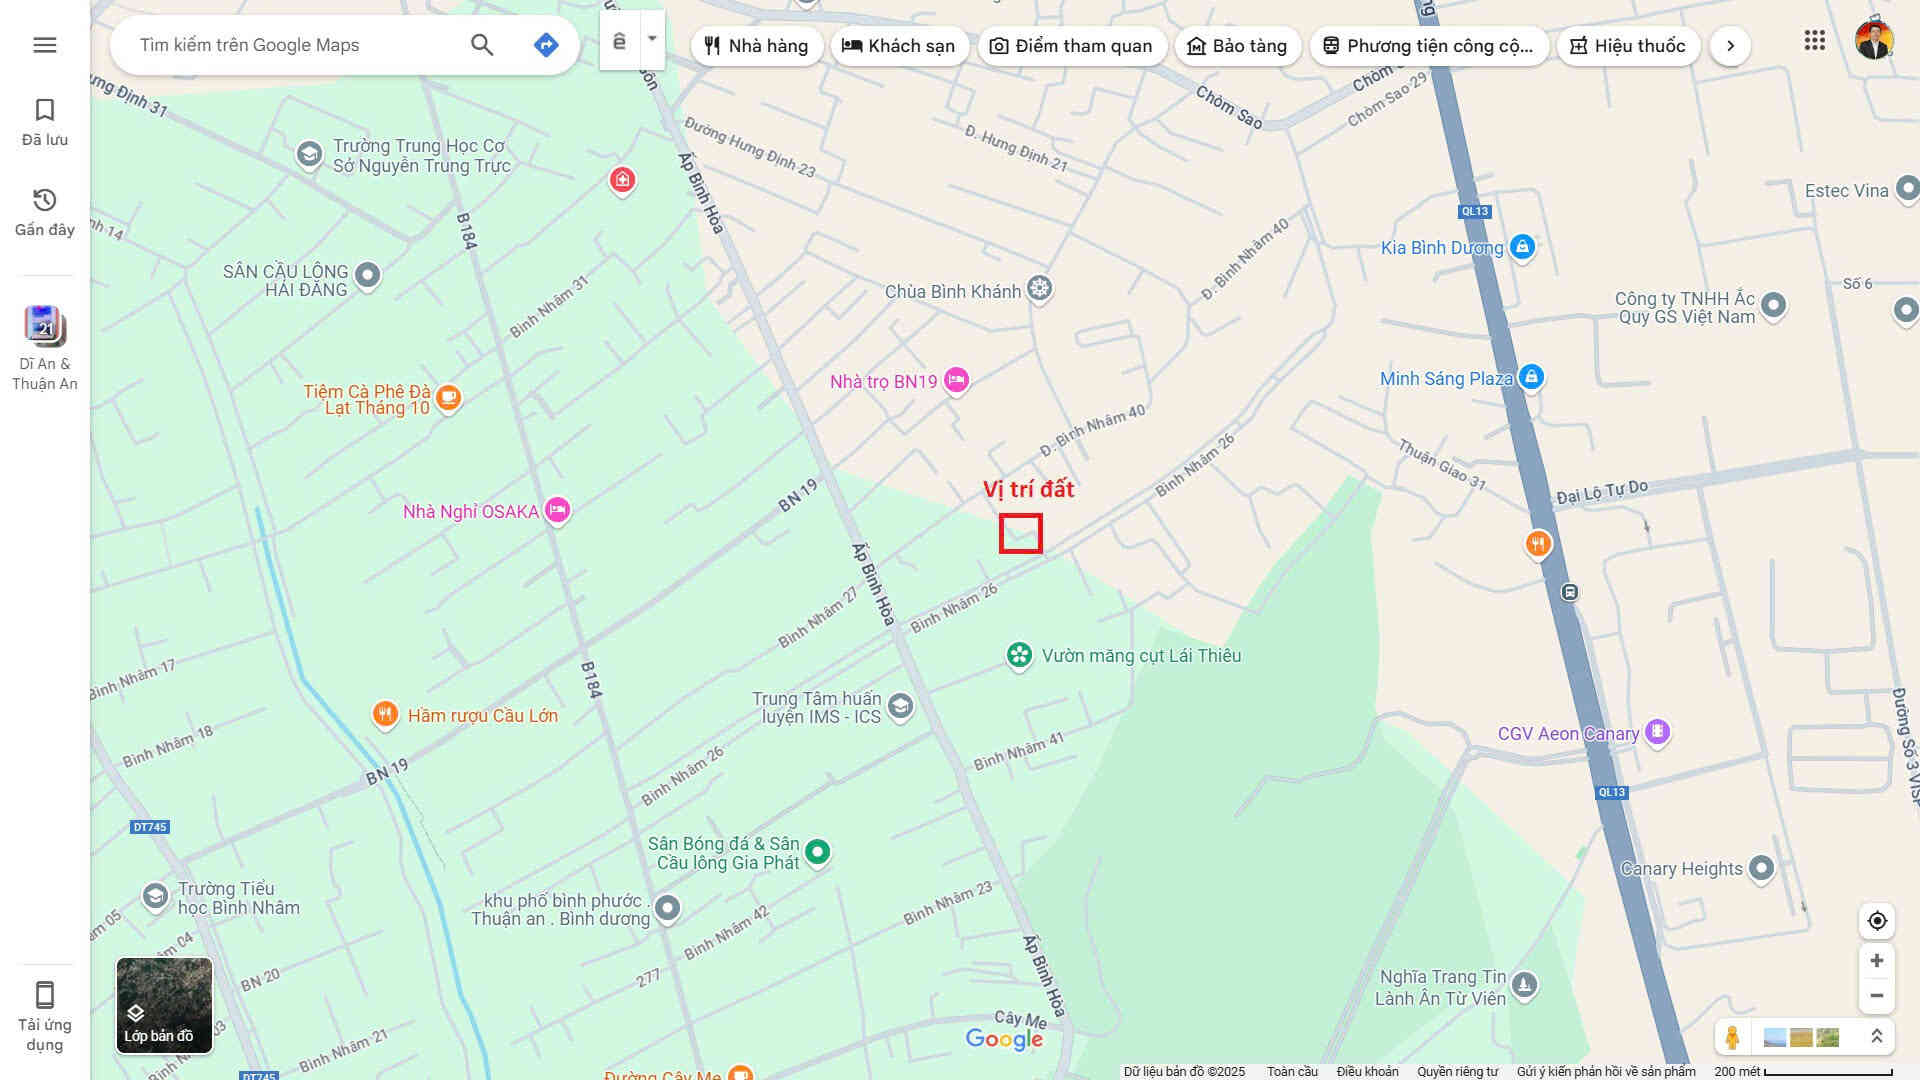The image size is (1920, 1080).
Task: Open transit mode dropdown arrow
Action: (x=652, y=40)
